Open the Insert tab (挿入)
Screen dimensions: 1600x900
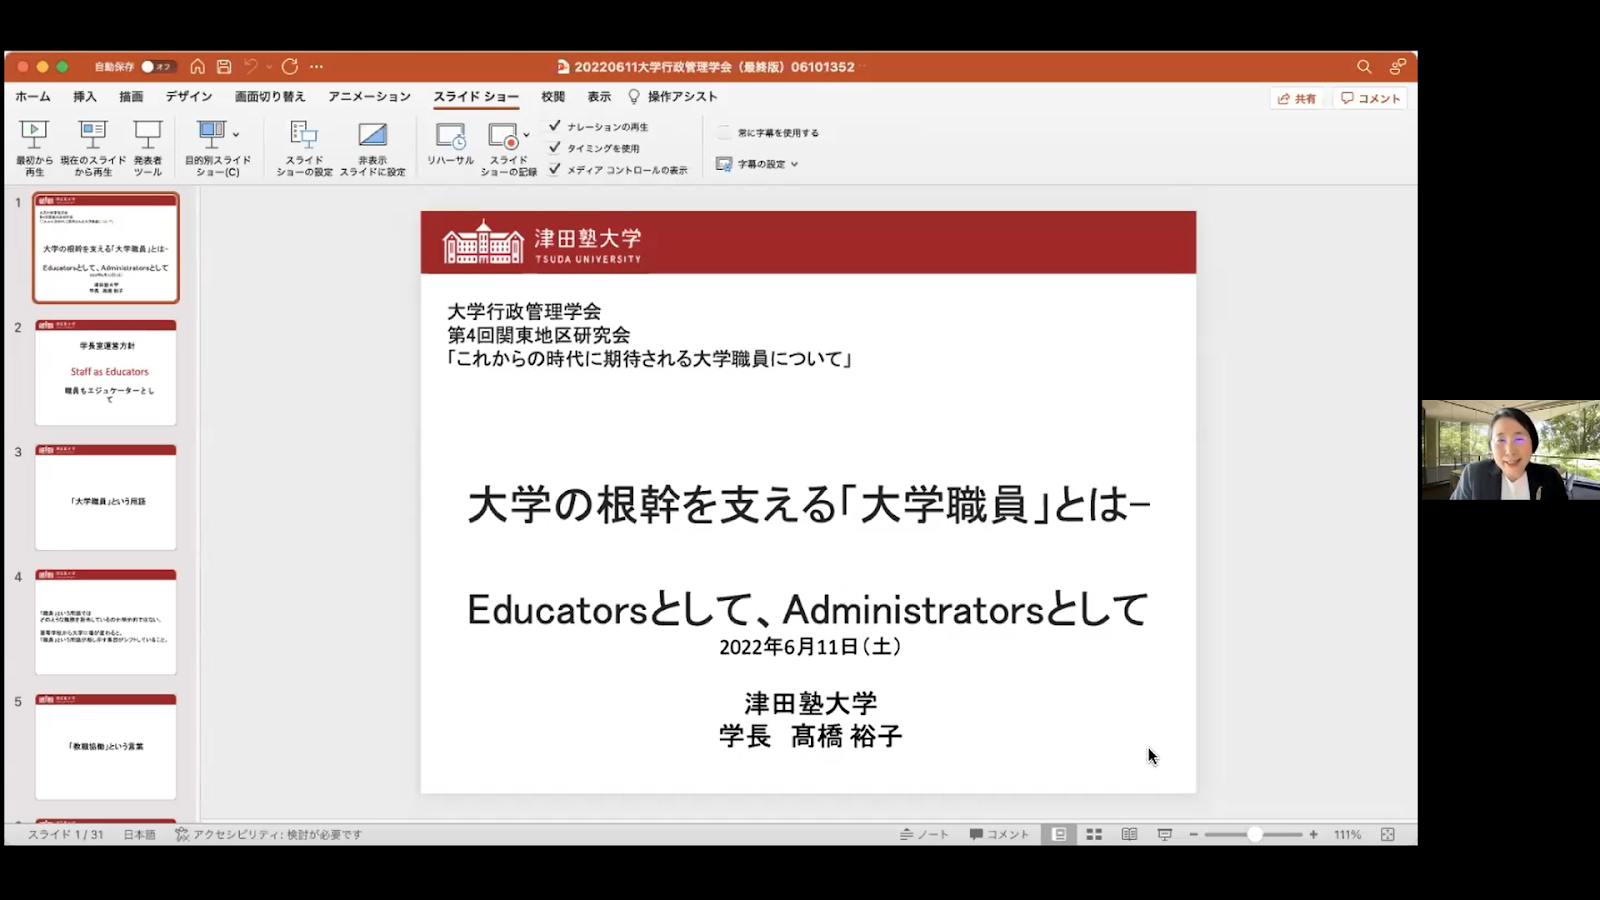pos(85,97)
